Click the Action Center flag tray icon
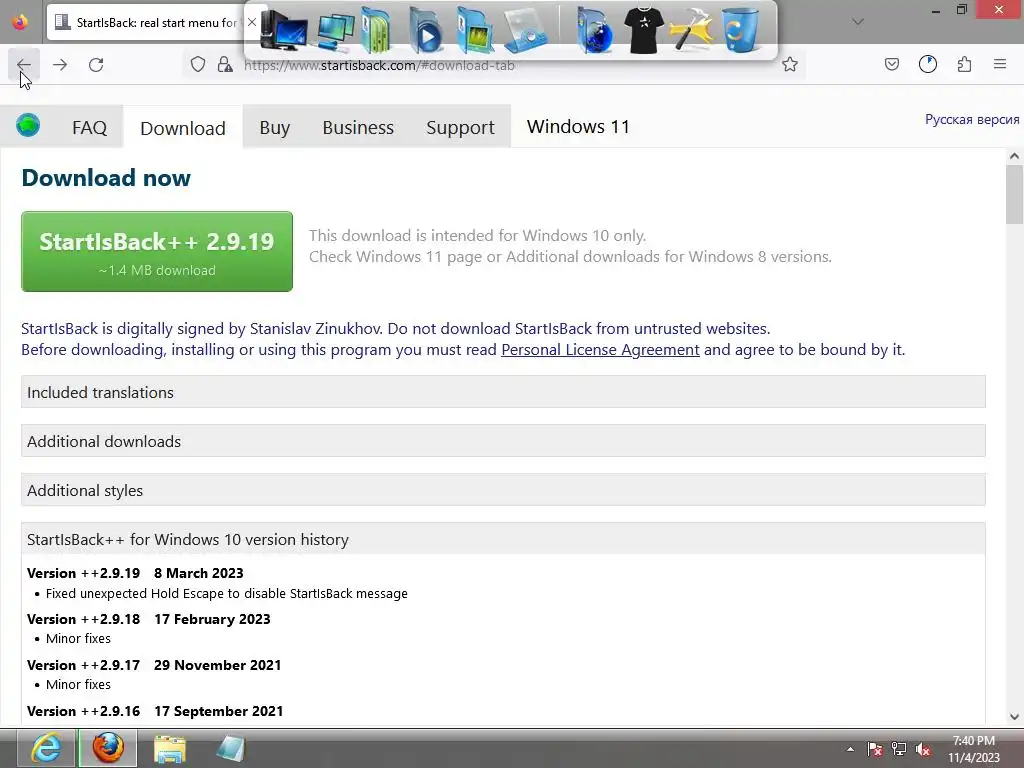Screen dimensions: 1024x768 point(875,750)
